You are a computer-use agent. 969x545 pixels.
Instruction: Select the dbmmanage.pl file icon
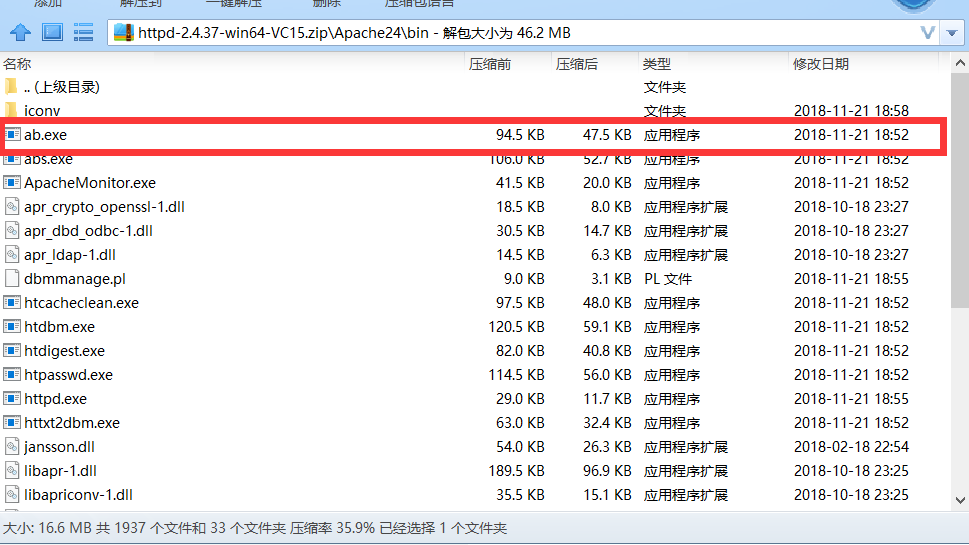[12, 279]
